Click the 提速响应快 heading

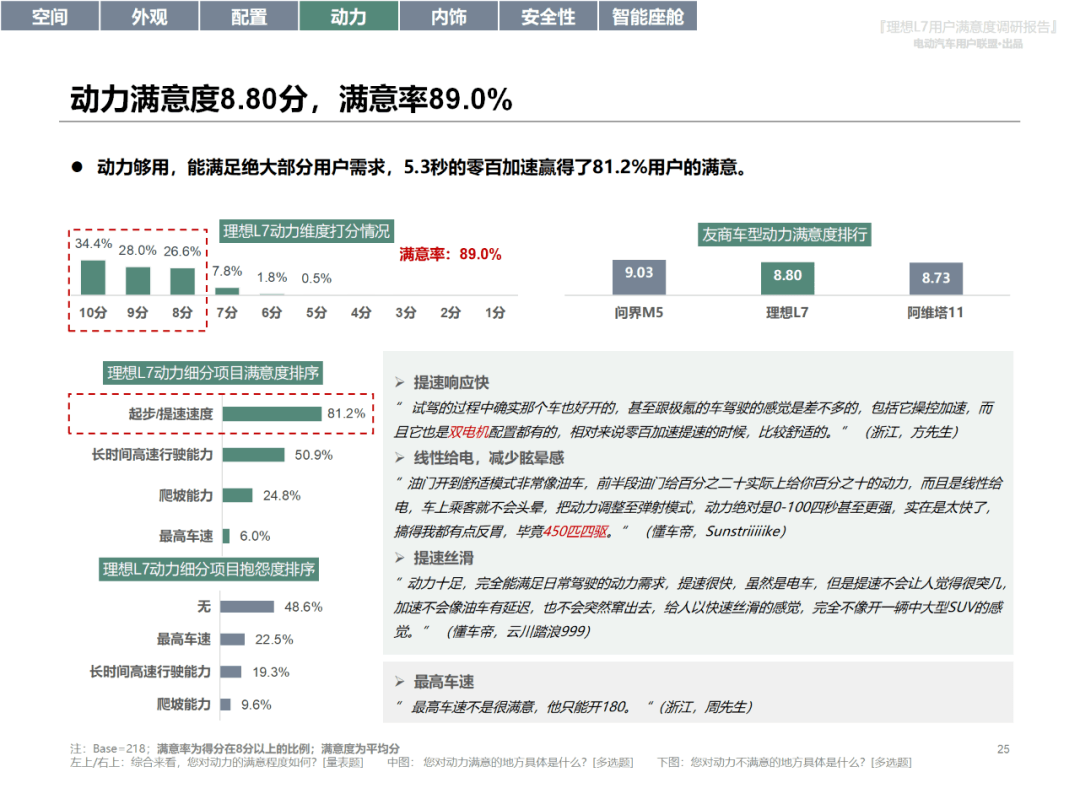[x=451, y=383]
